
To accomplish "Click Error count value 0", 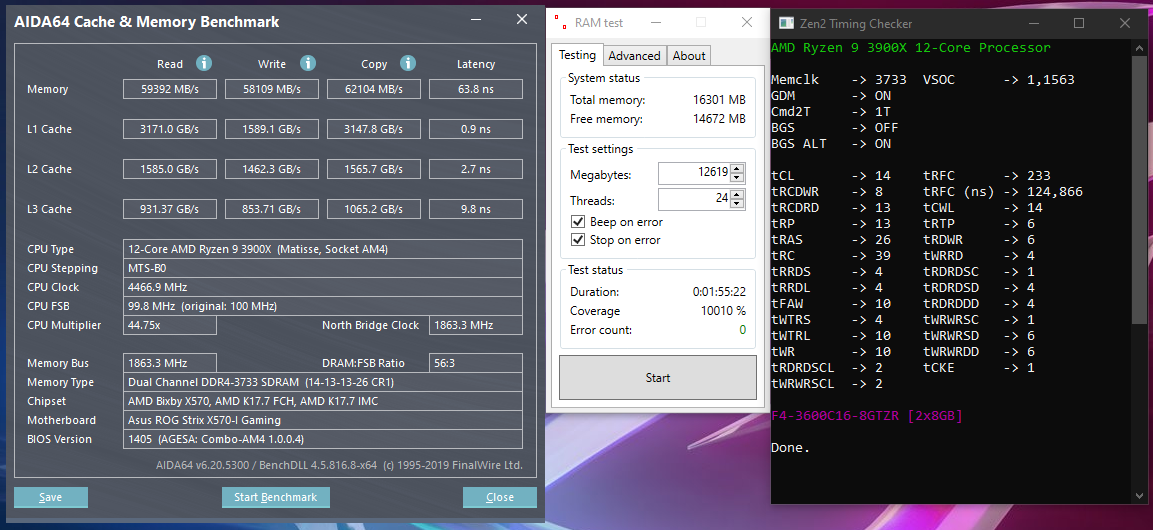I will [x=743, y=330].
